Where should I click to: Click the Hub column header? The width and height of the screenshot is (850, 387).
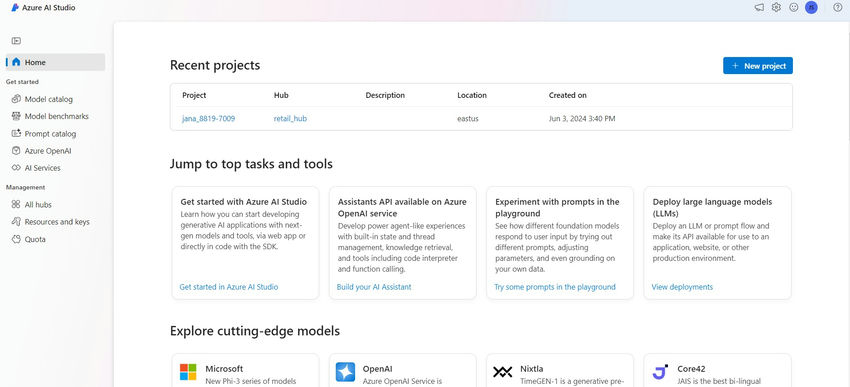(x=281, y=95)
